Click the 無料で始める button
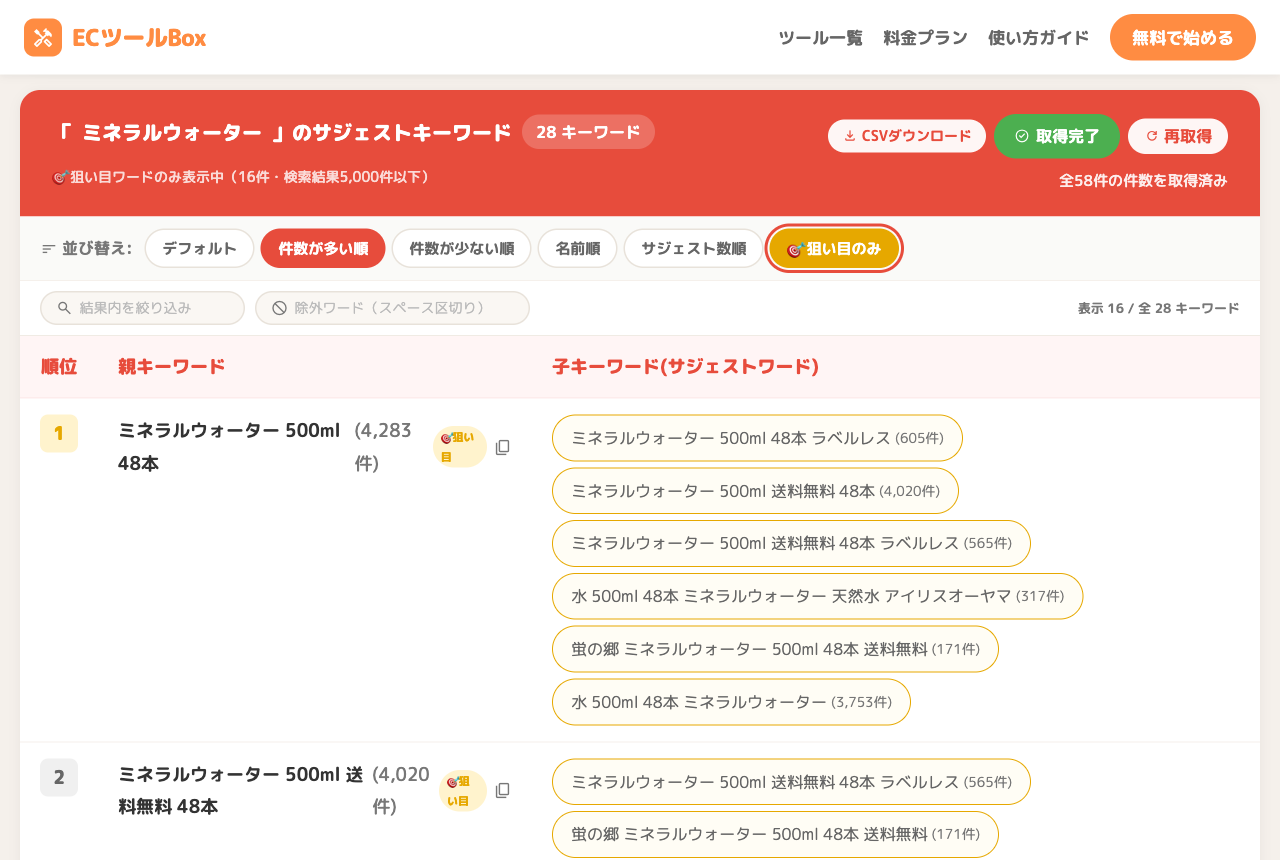The height and width of the screenshot is (860, 1280). (x=1183, y=38)
